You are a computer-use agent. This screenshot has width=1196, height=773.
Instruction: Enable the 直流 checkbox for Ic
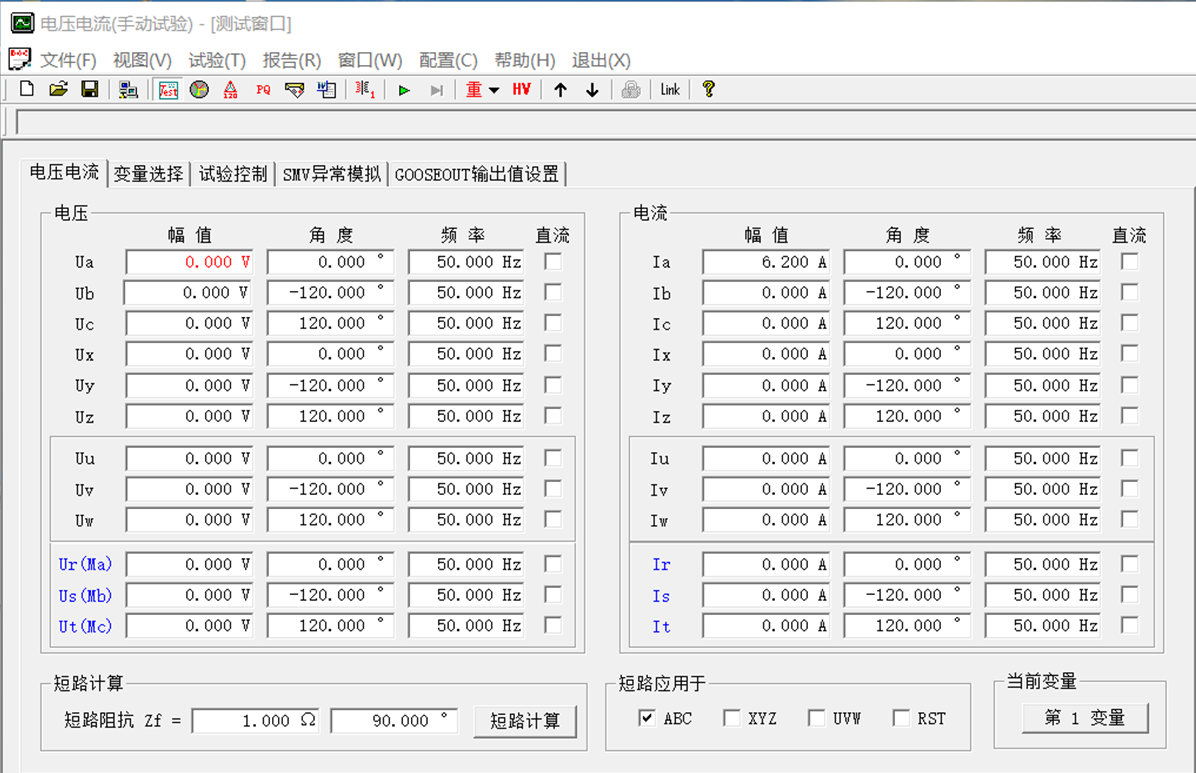click(x=1130, y=323)
